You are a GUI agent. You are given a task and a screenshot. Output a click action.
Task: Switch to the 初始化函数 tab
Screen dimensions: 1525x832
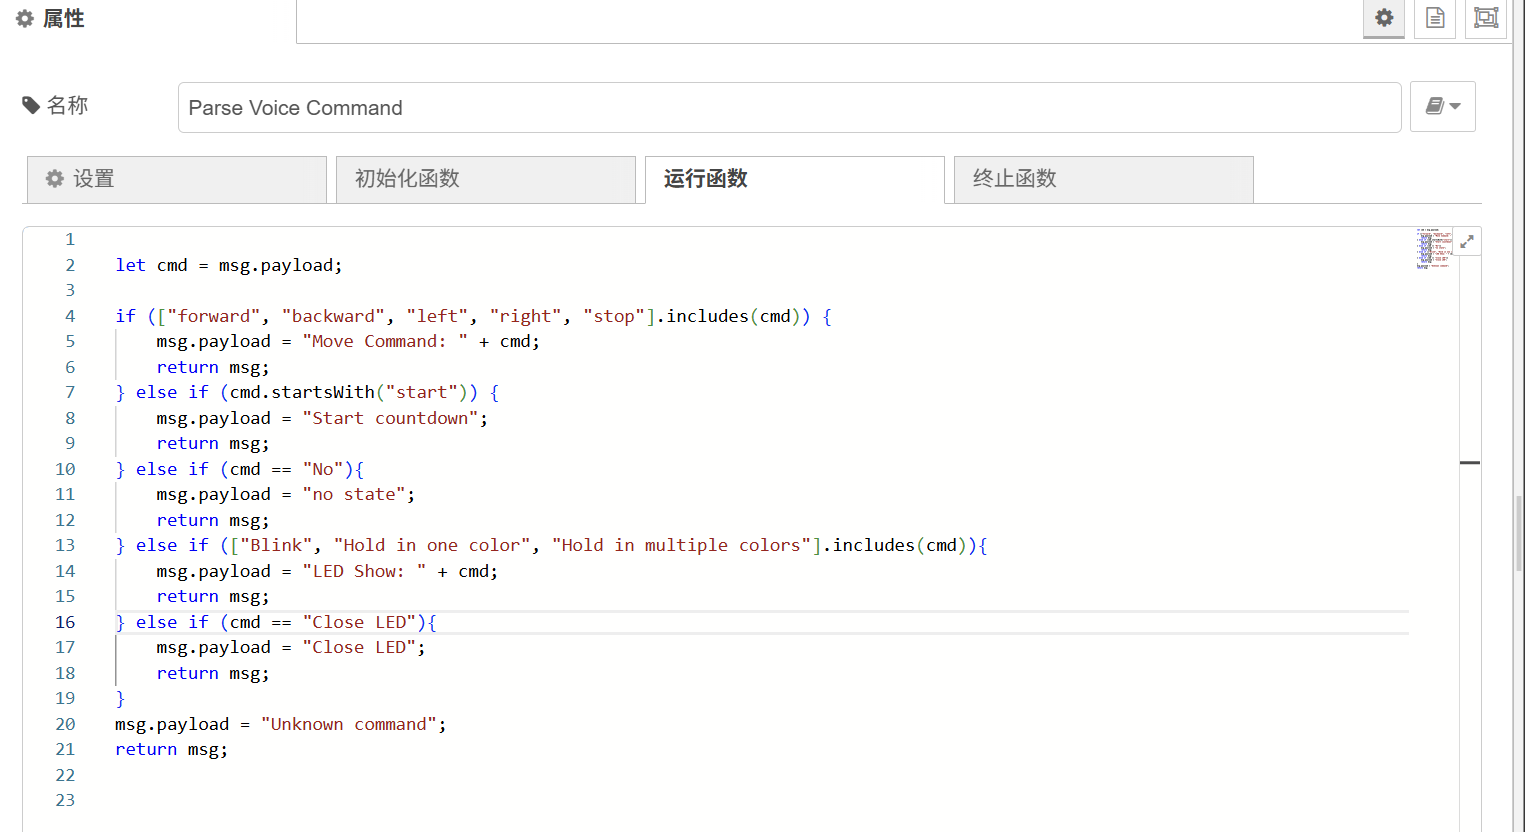(485, 179)
